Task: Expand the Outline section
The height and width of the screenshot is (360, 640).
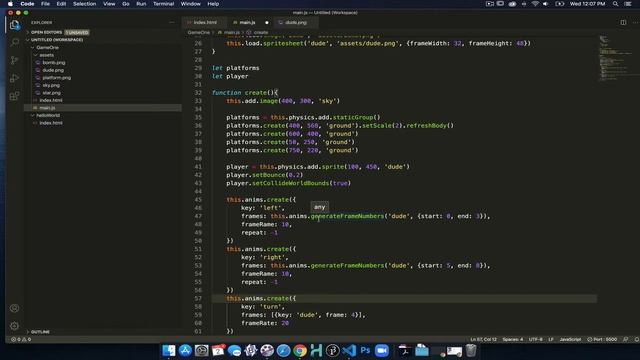Action: (40, 332)
